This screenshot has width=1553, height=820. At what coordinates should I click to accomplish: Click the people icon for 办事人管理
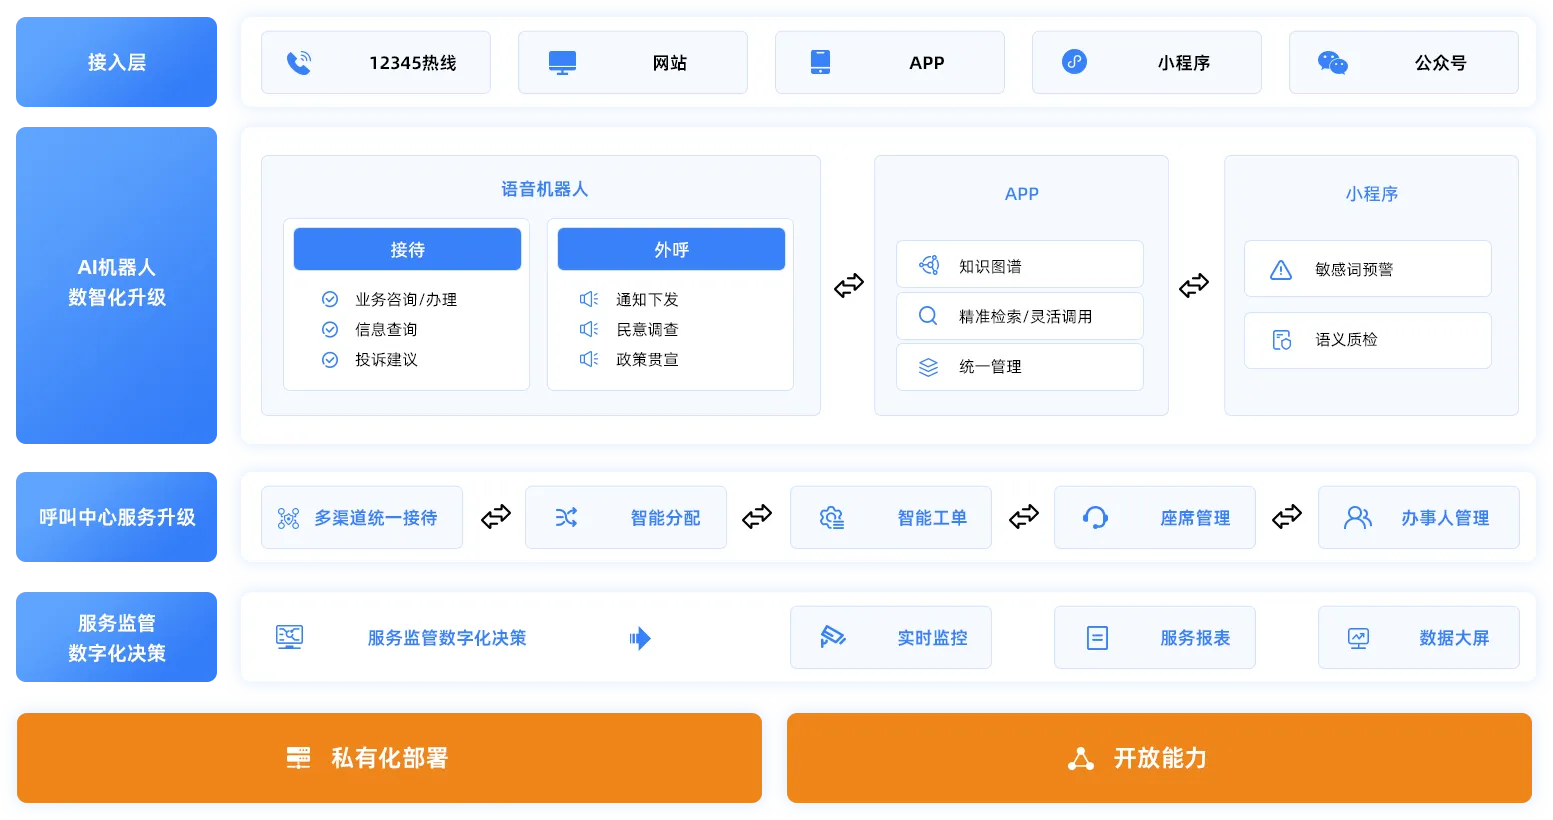[x=1358, y=517]
